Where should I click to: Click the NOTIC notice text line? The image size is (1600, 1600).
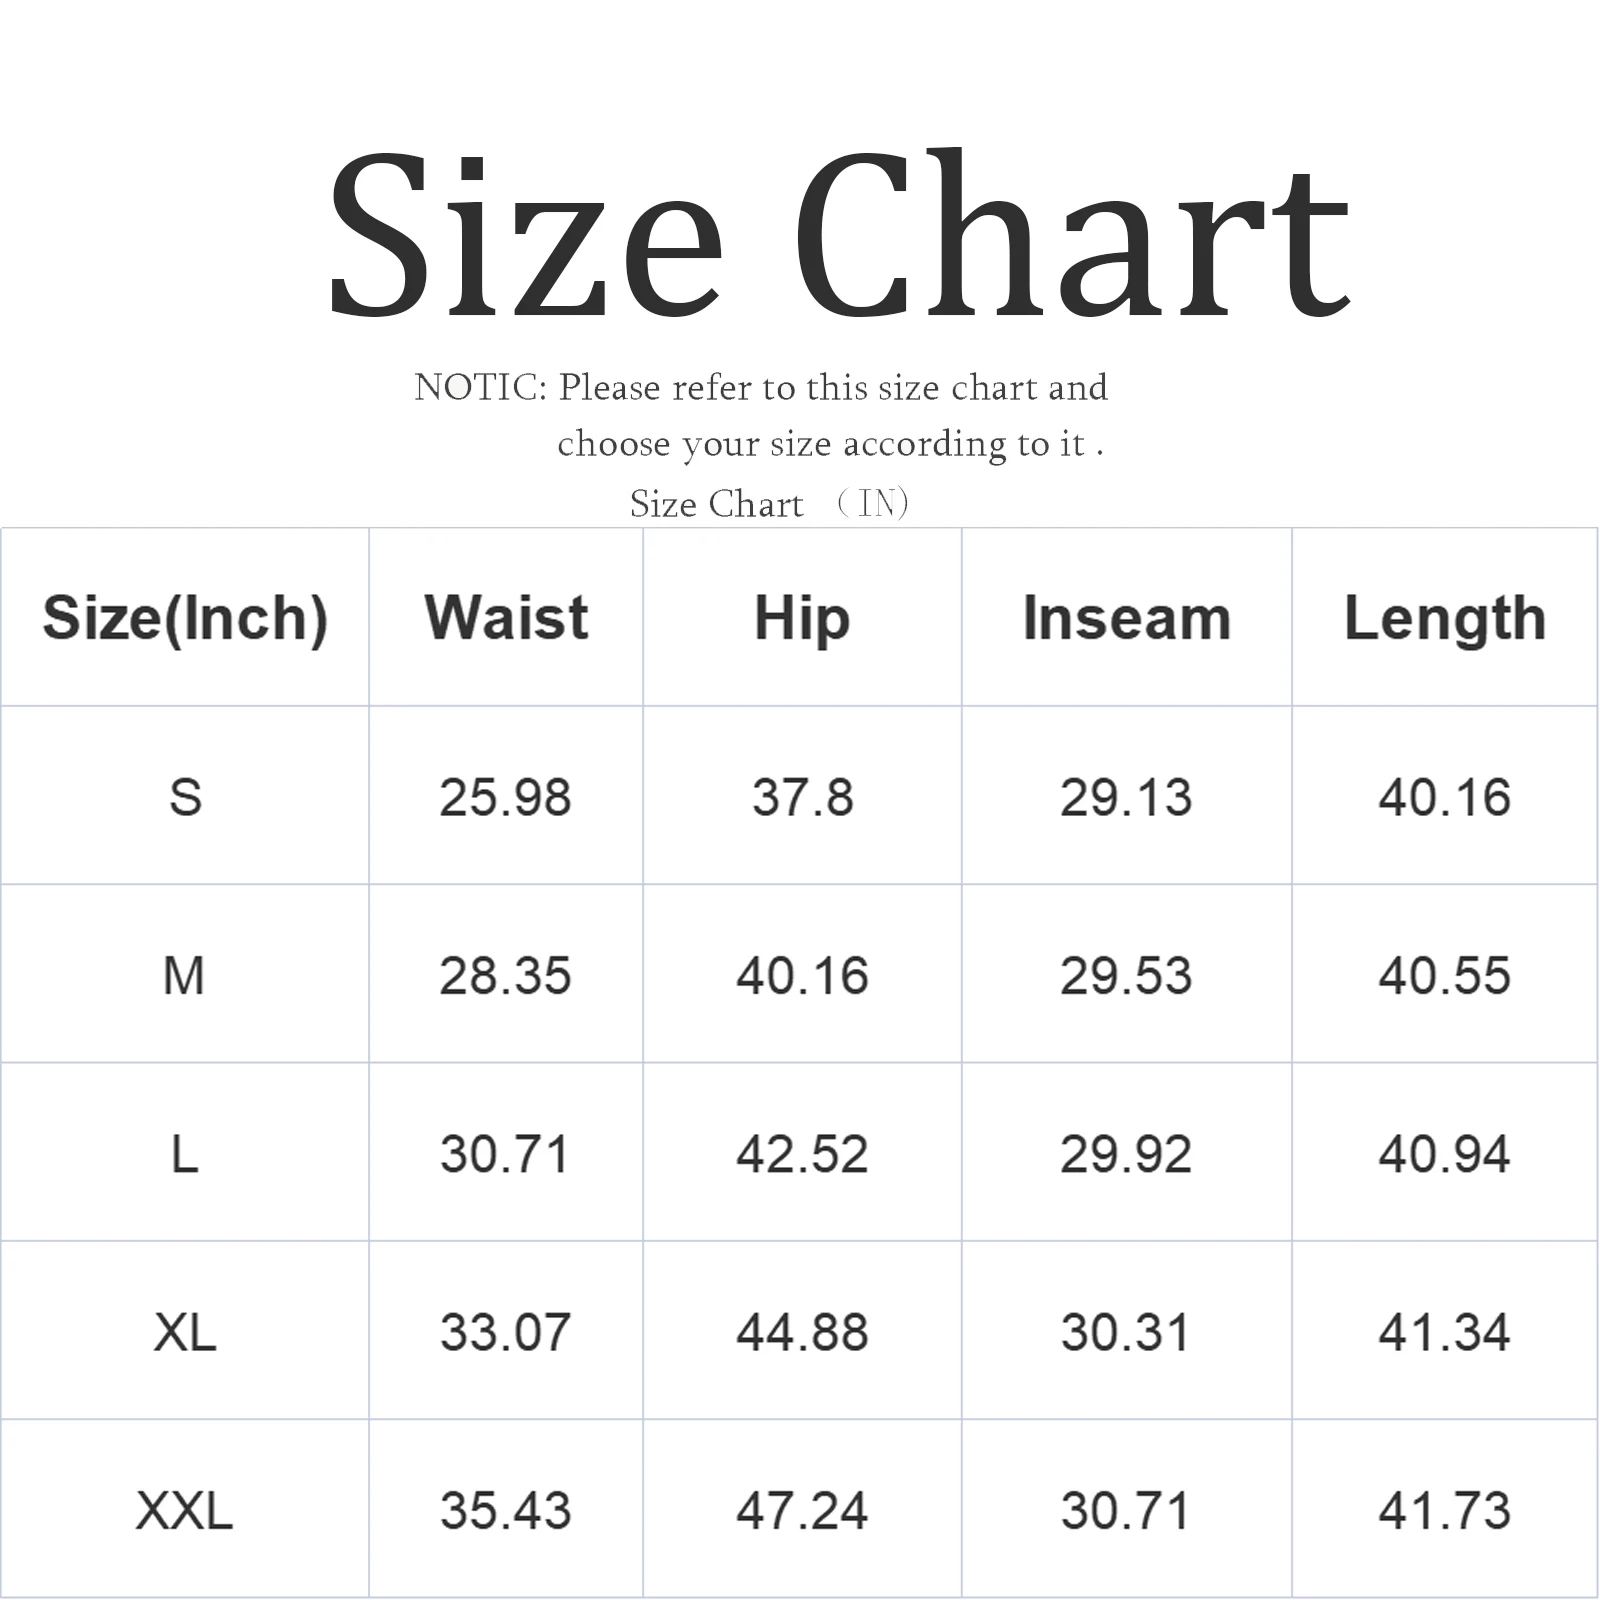(x=760, y=387)
